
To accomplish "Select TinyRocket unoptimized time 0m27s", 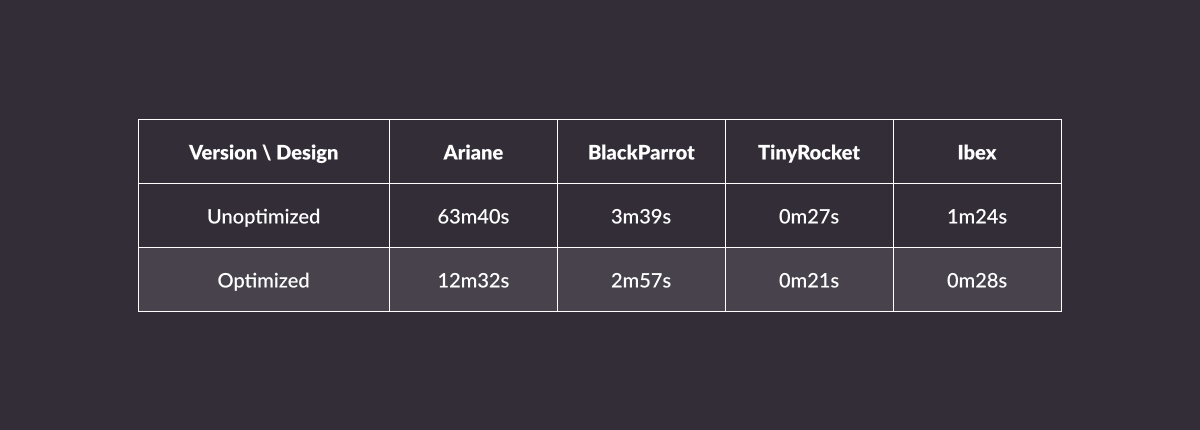I will pos(809,216).
